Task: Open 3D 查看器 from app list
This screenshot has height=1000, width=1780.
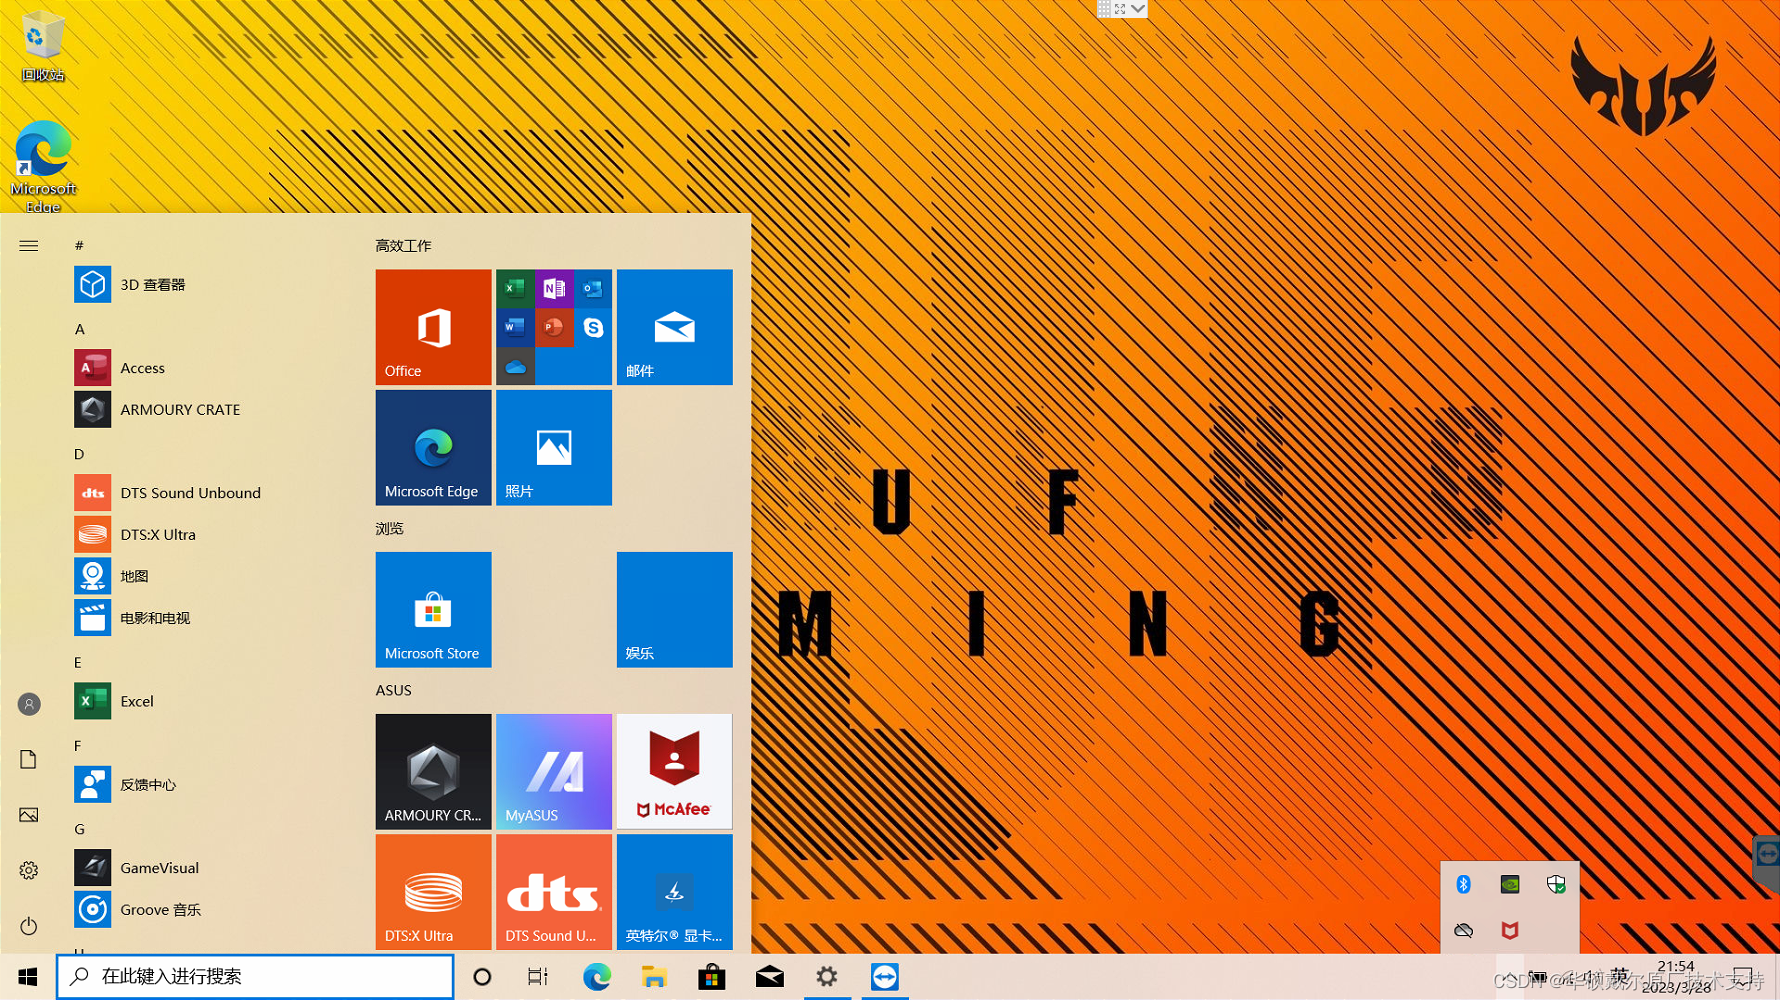Action: click(210, 285)
